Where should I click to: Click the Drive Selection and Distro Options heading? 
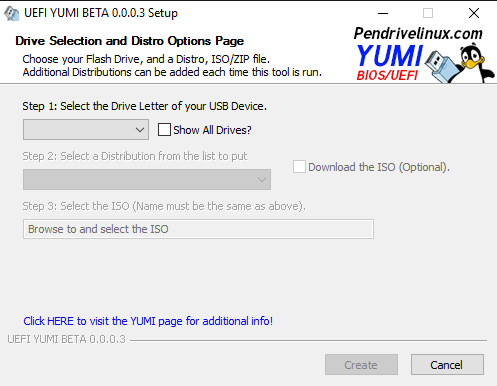click(x=129, y=41)
